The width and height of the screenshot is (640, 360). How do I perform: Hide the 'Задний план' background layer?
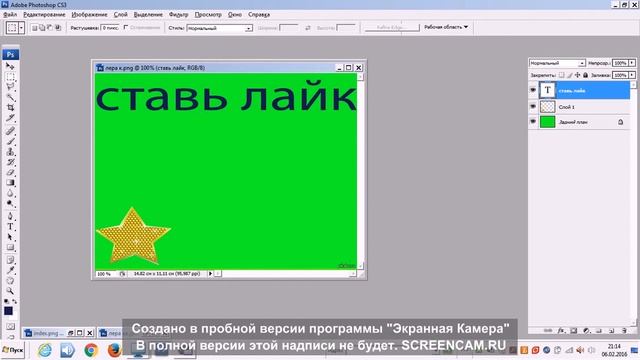coord(533,122)
